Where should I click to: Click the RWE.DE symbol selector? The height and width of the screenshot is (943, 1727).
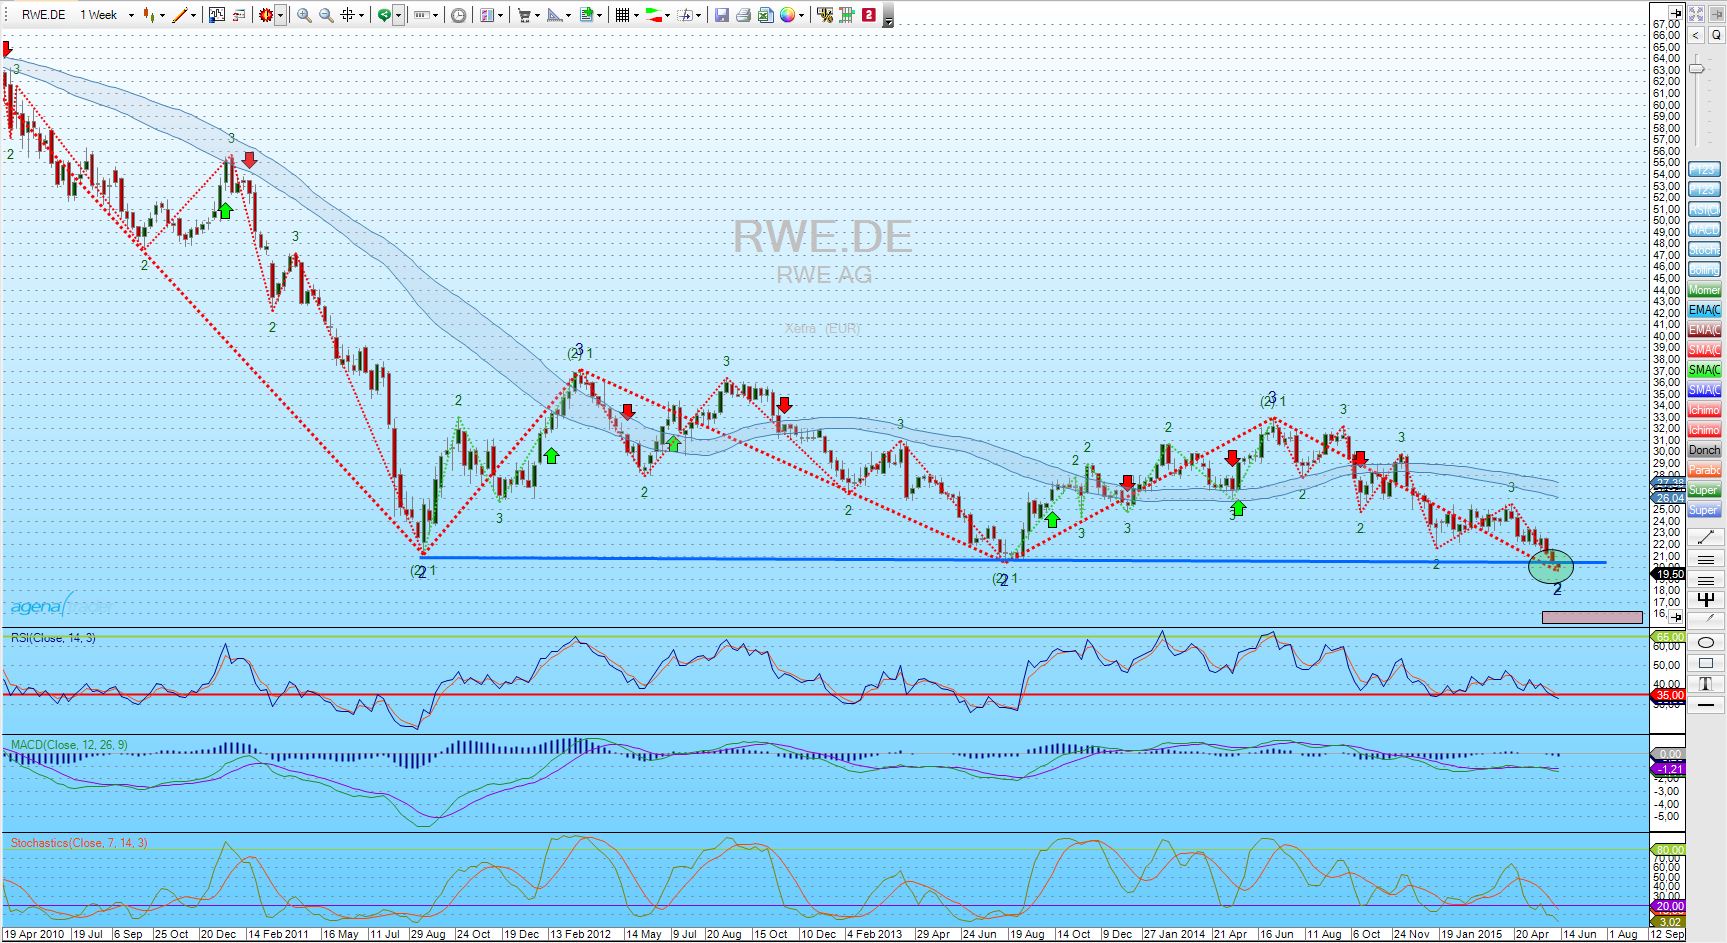point(44,15)
